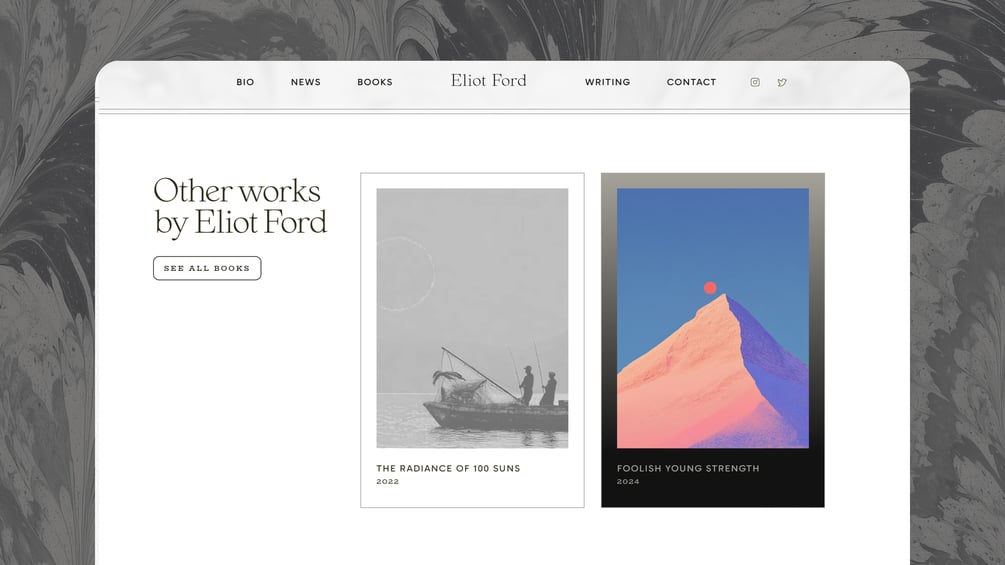The width and height of the screenshot is (1005, 565).
Task: Select CONTACT in the navigation
Action: click(692, 82)
